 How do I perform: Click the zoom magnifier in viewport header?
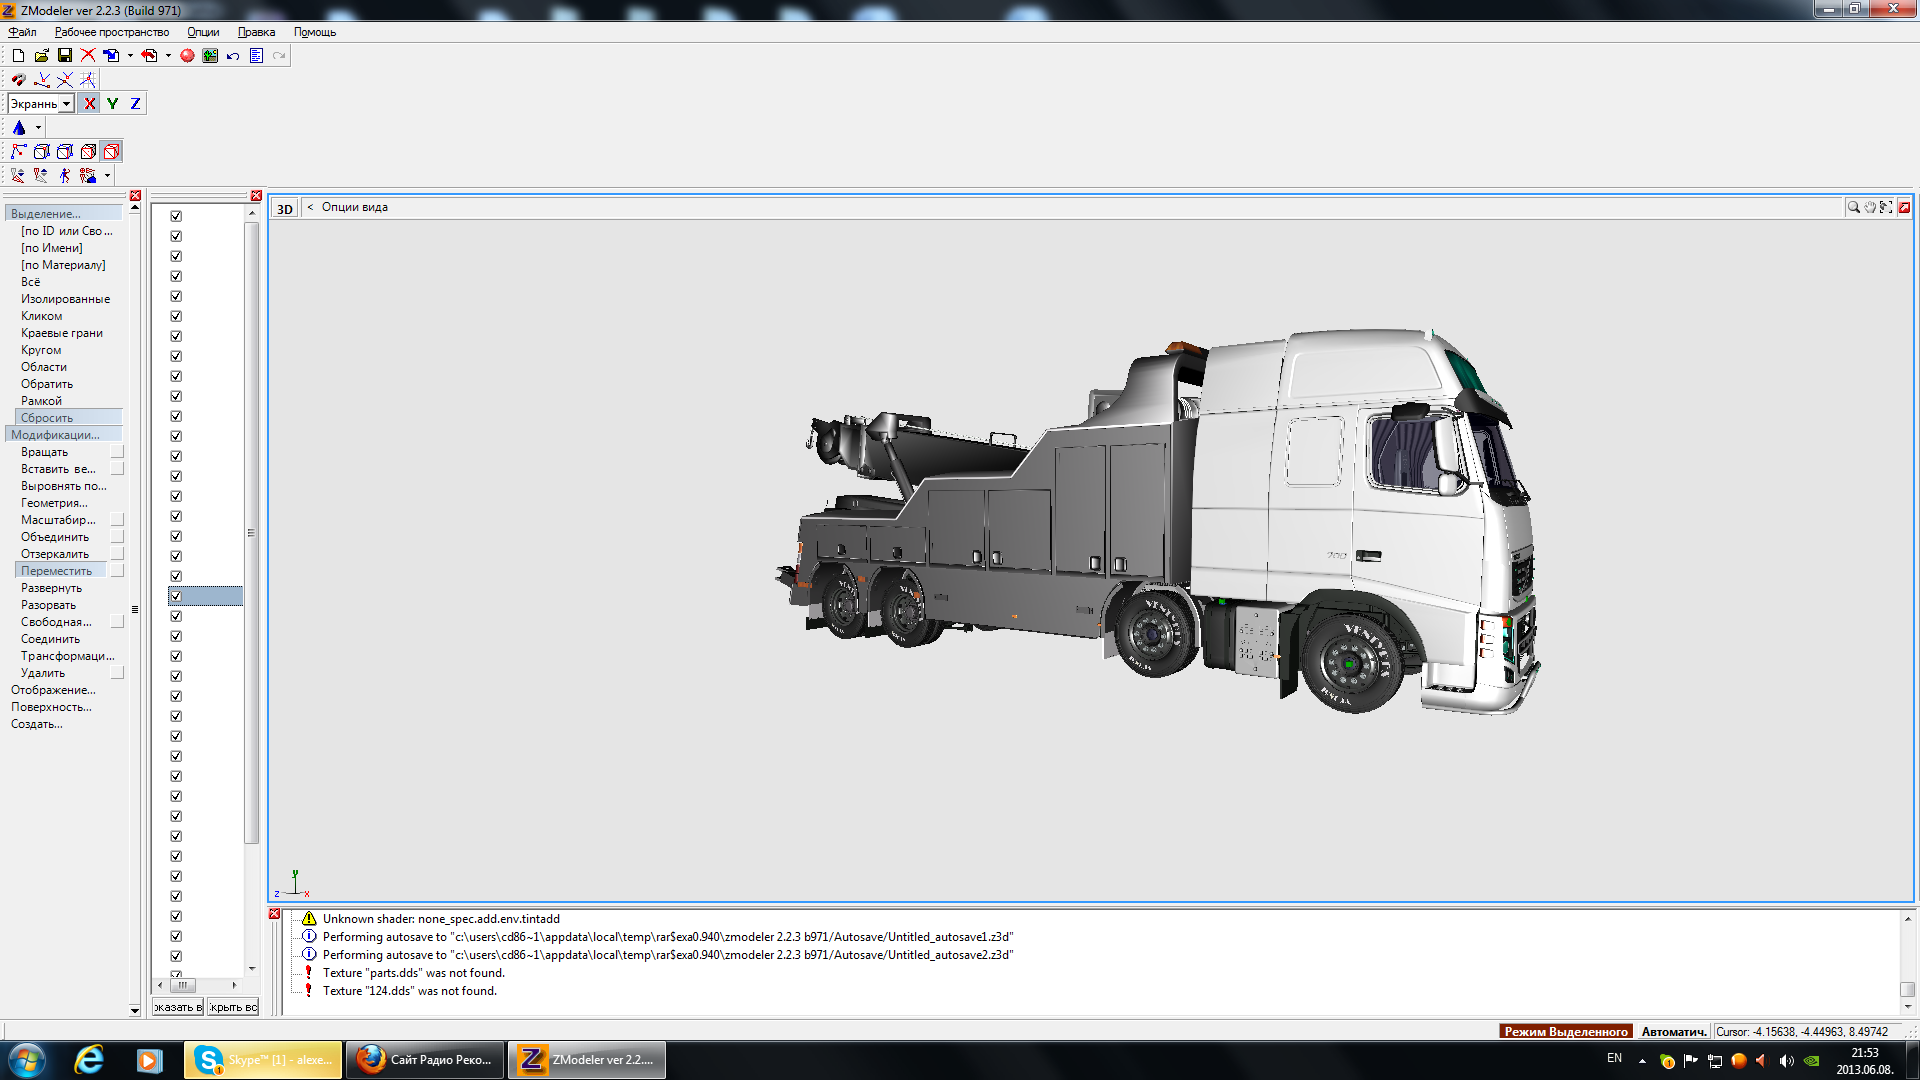[1853, 207]
